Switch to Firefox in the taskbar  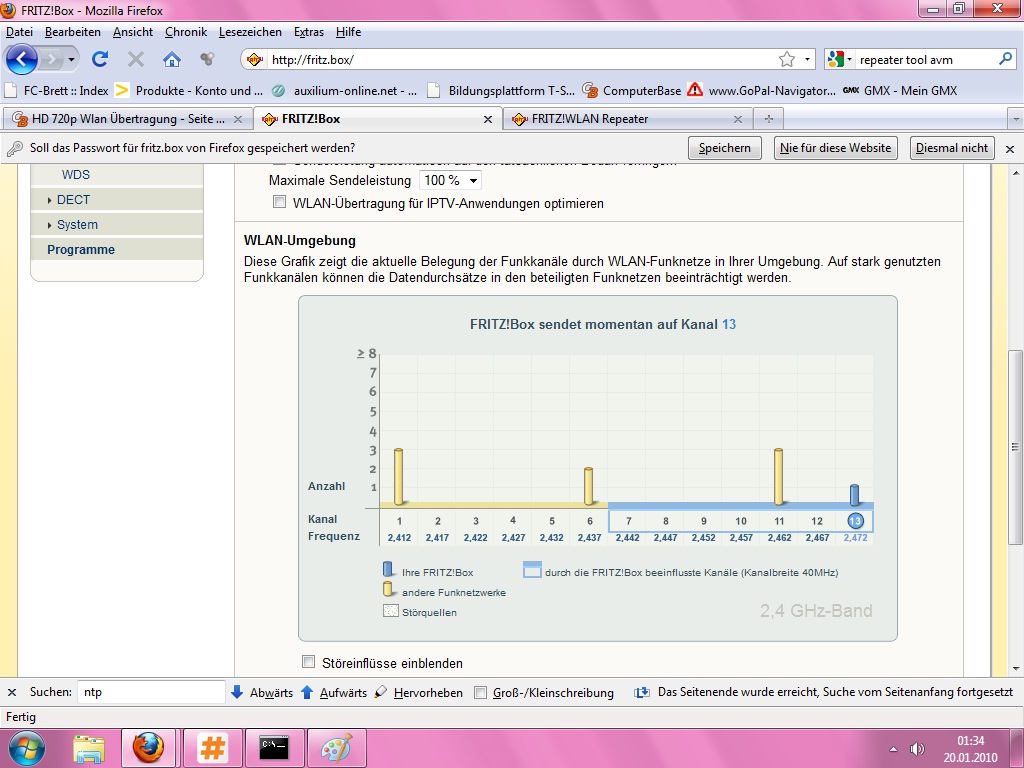(x=148, y=748)
